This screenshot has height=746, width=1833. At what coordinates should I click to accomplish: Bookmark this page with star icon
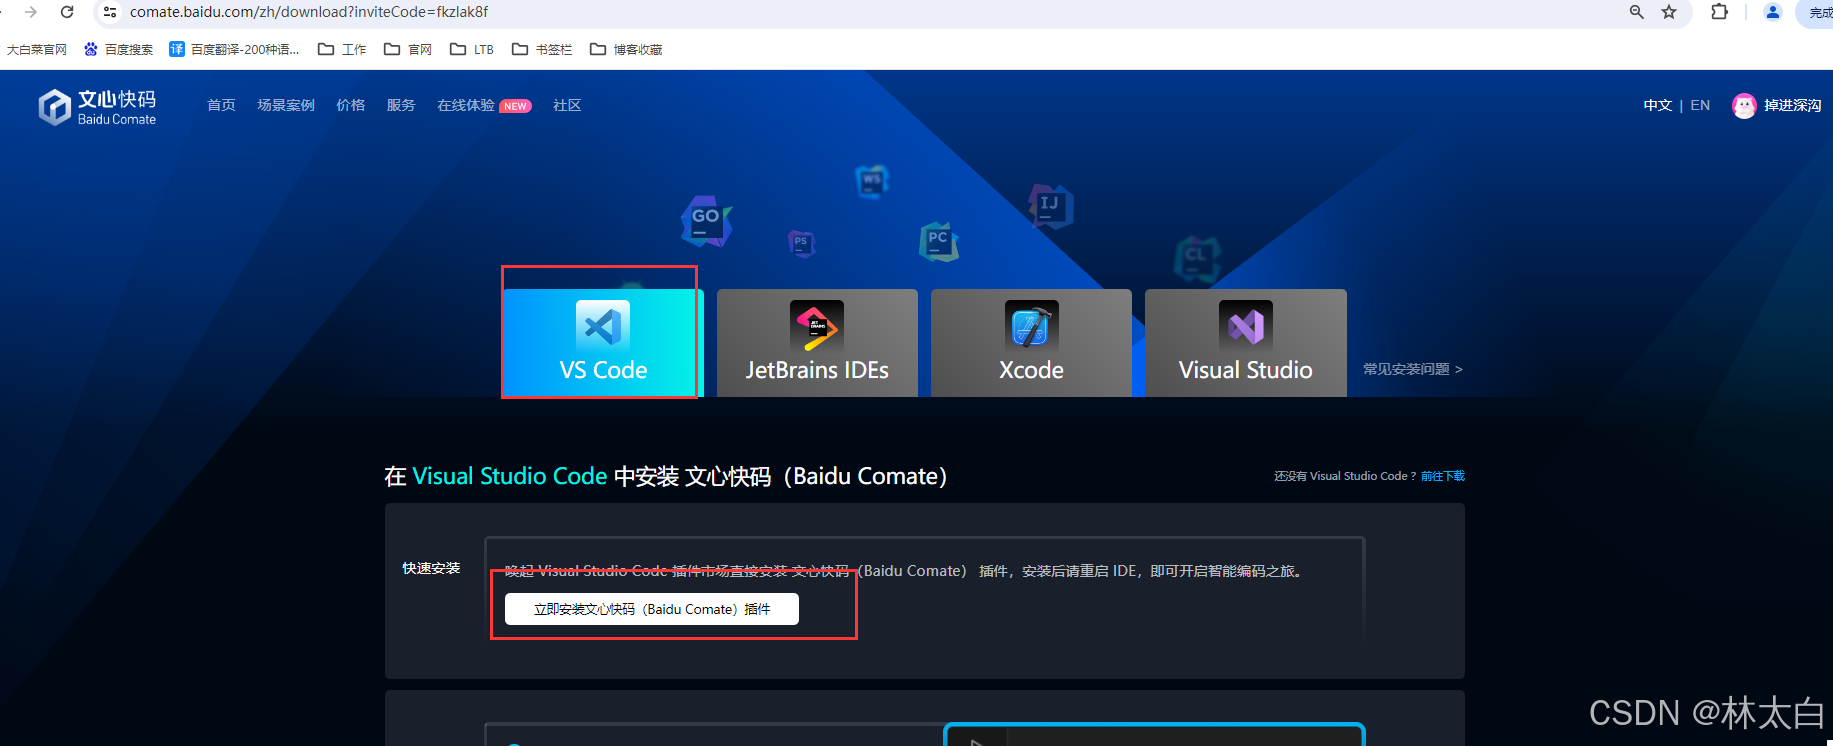(x=1669, y=12)
